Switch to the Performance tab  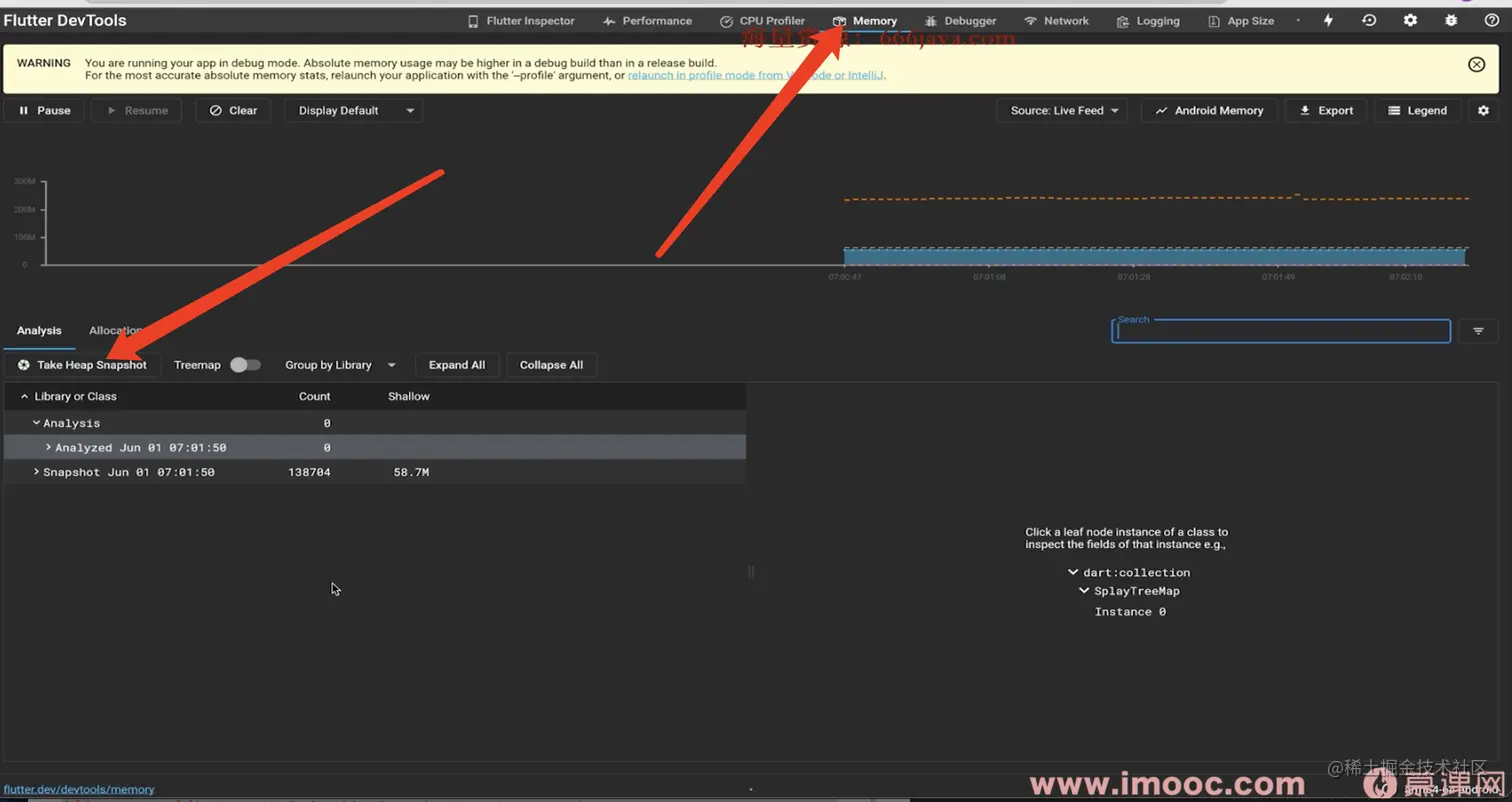647,20
